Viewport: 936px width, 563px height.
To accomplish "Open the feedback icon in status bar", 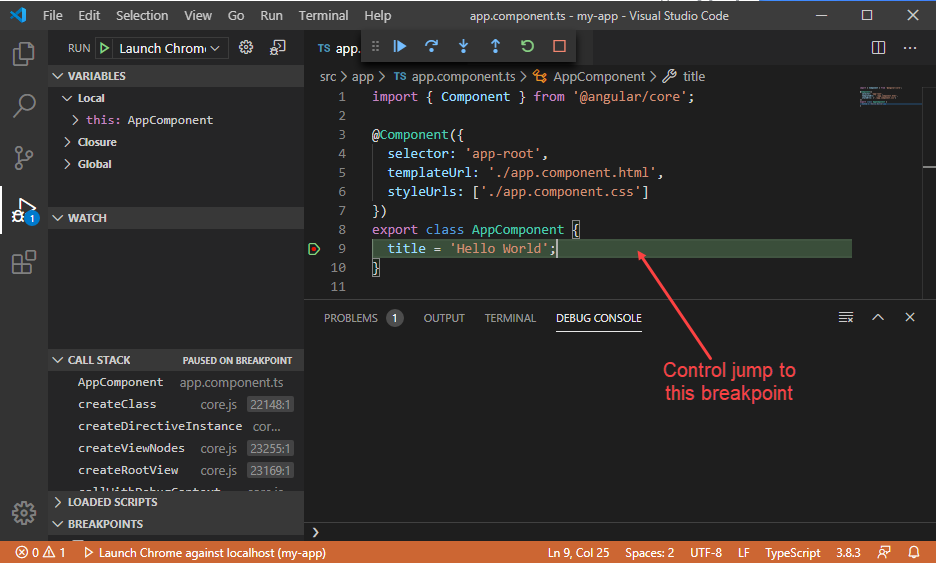I will coord(884,552).
